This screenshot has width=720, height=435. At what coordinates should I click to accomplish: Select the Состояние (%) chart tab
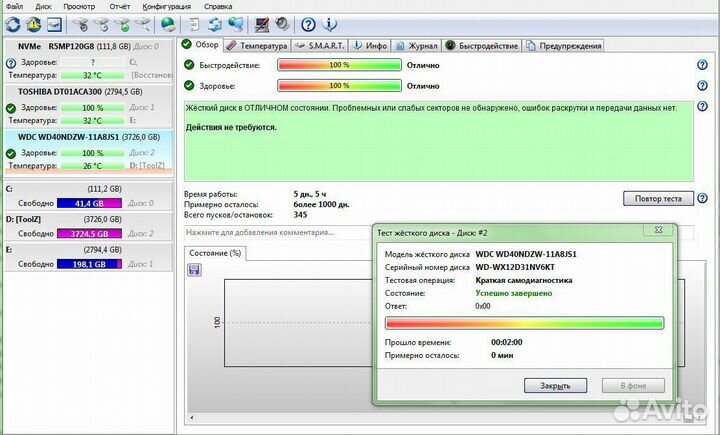[x=215, y=253]
